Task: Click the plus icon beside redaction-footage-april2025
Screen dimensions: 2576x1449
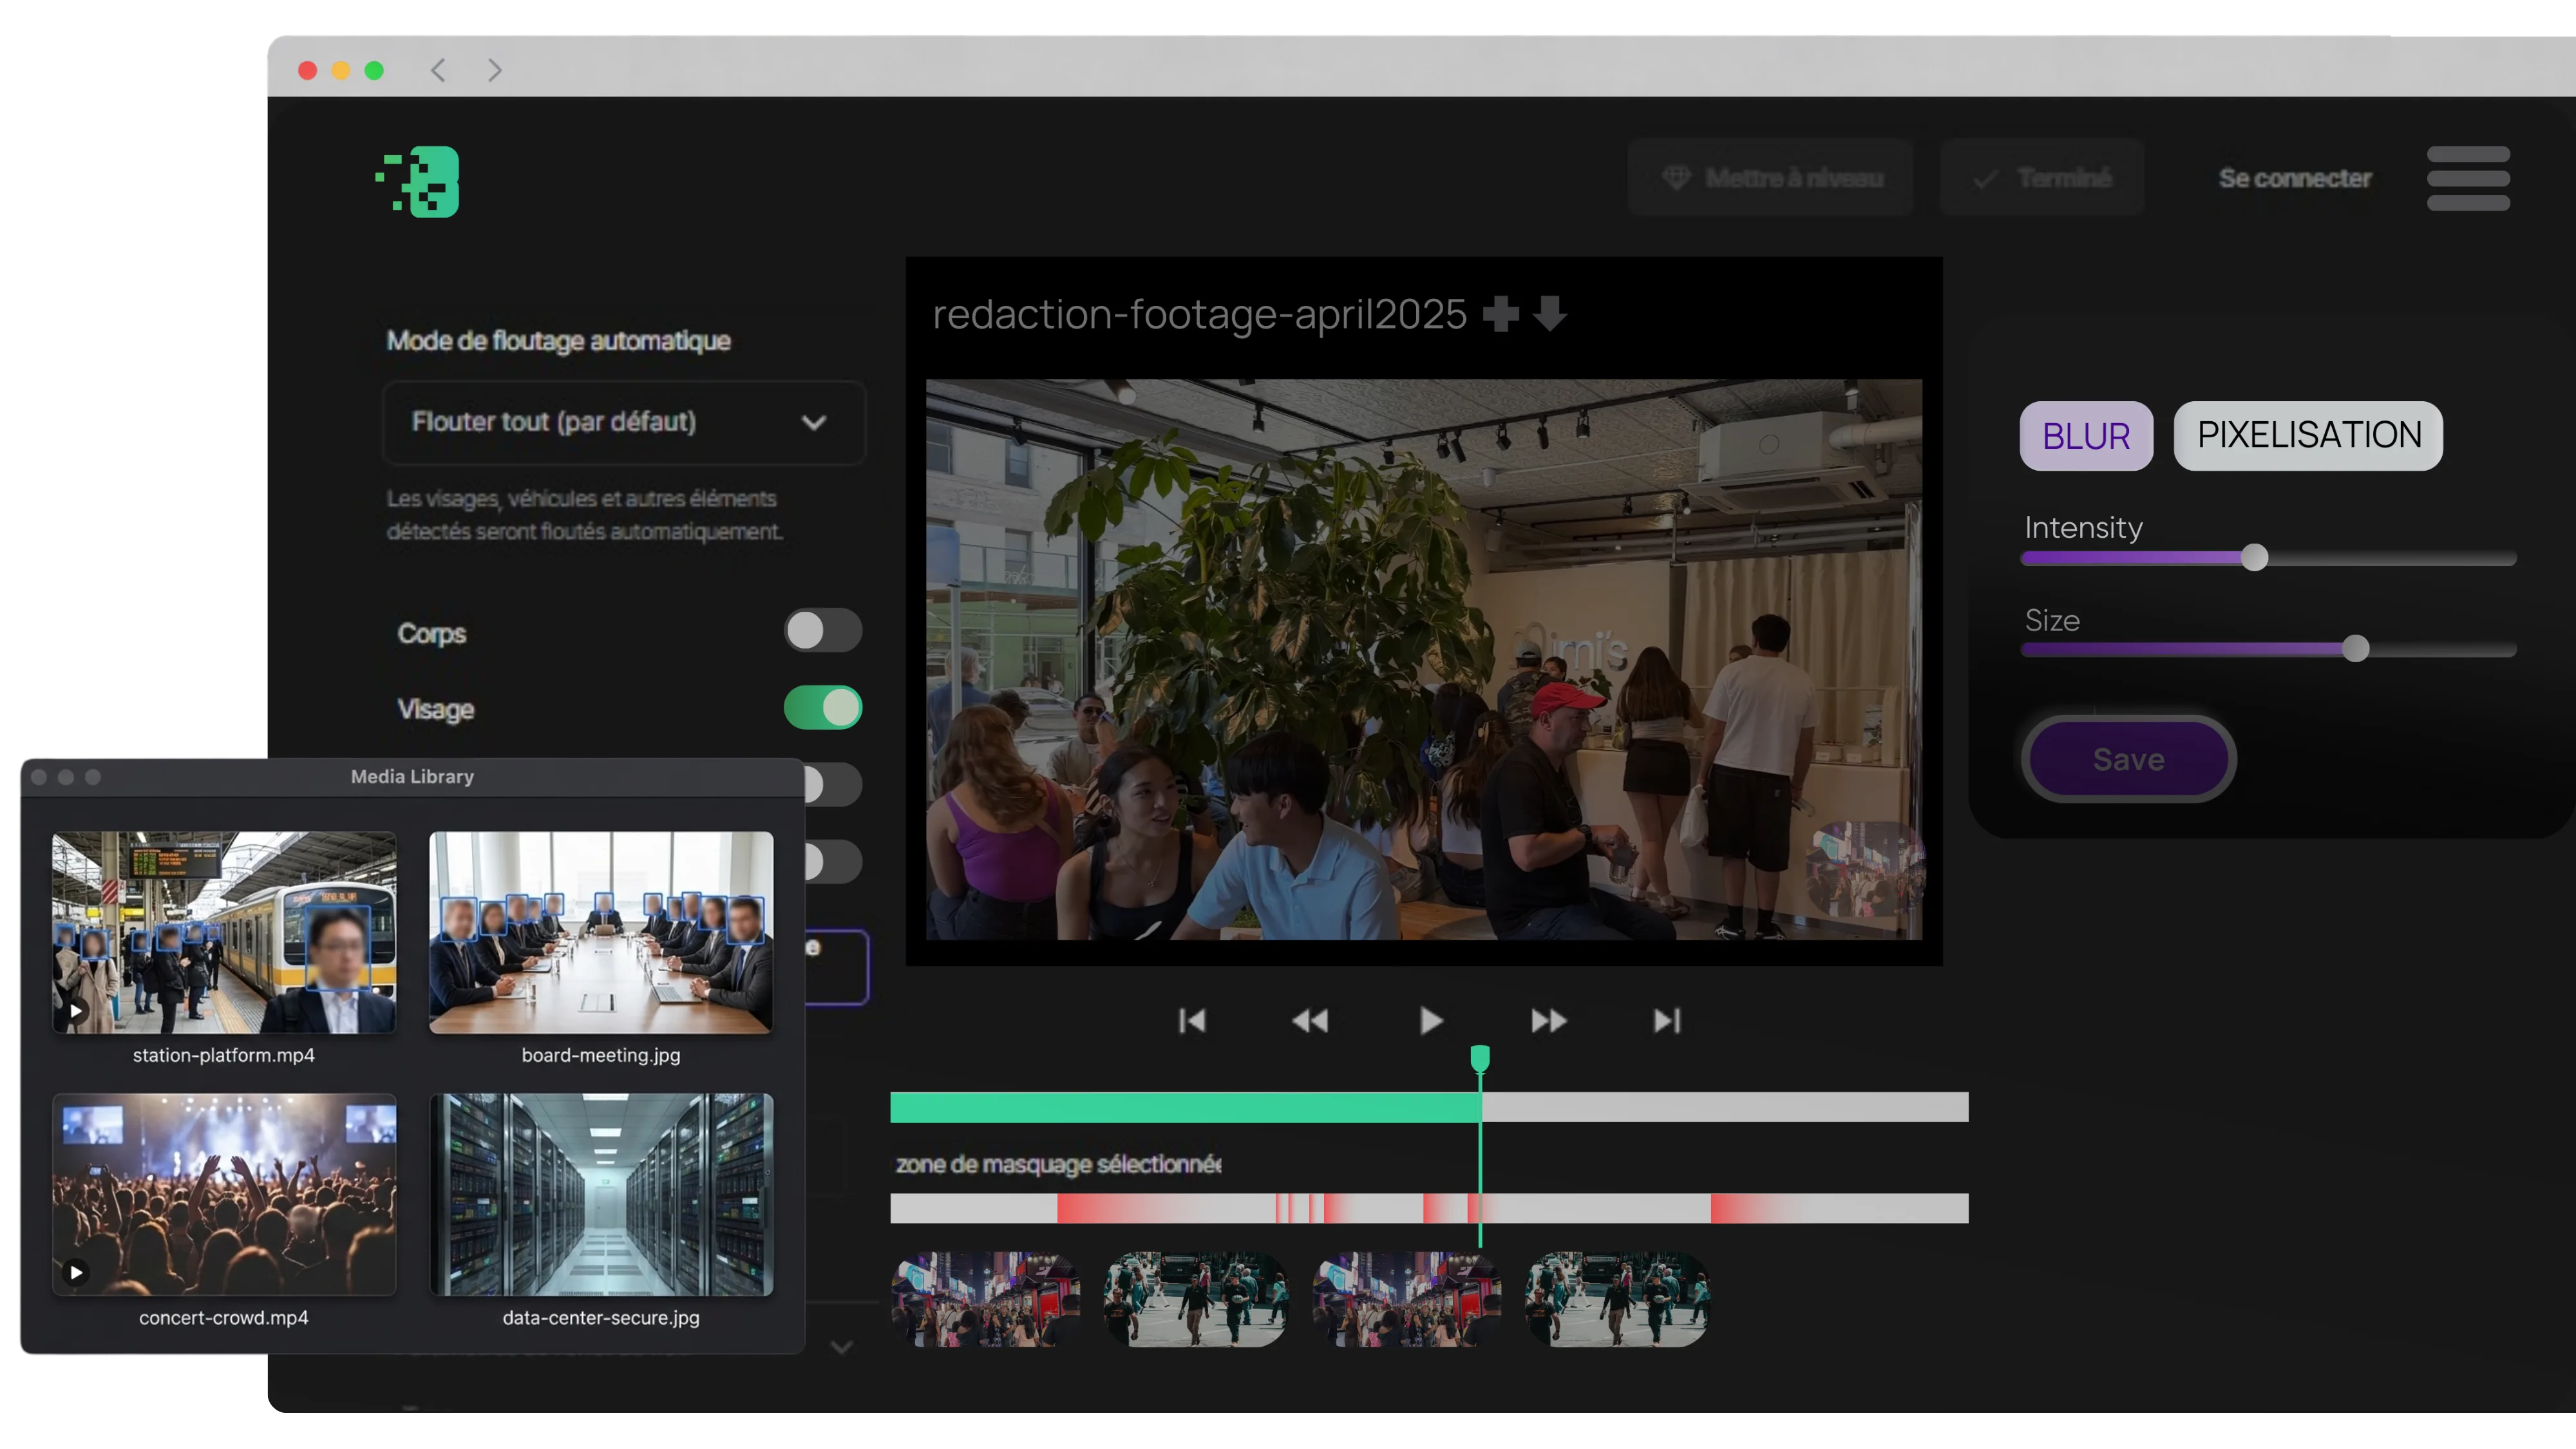Action: click(x=1500, y=314)
